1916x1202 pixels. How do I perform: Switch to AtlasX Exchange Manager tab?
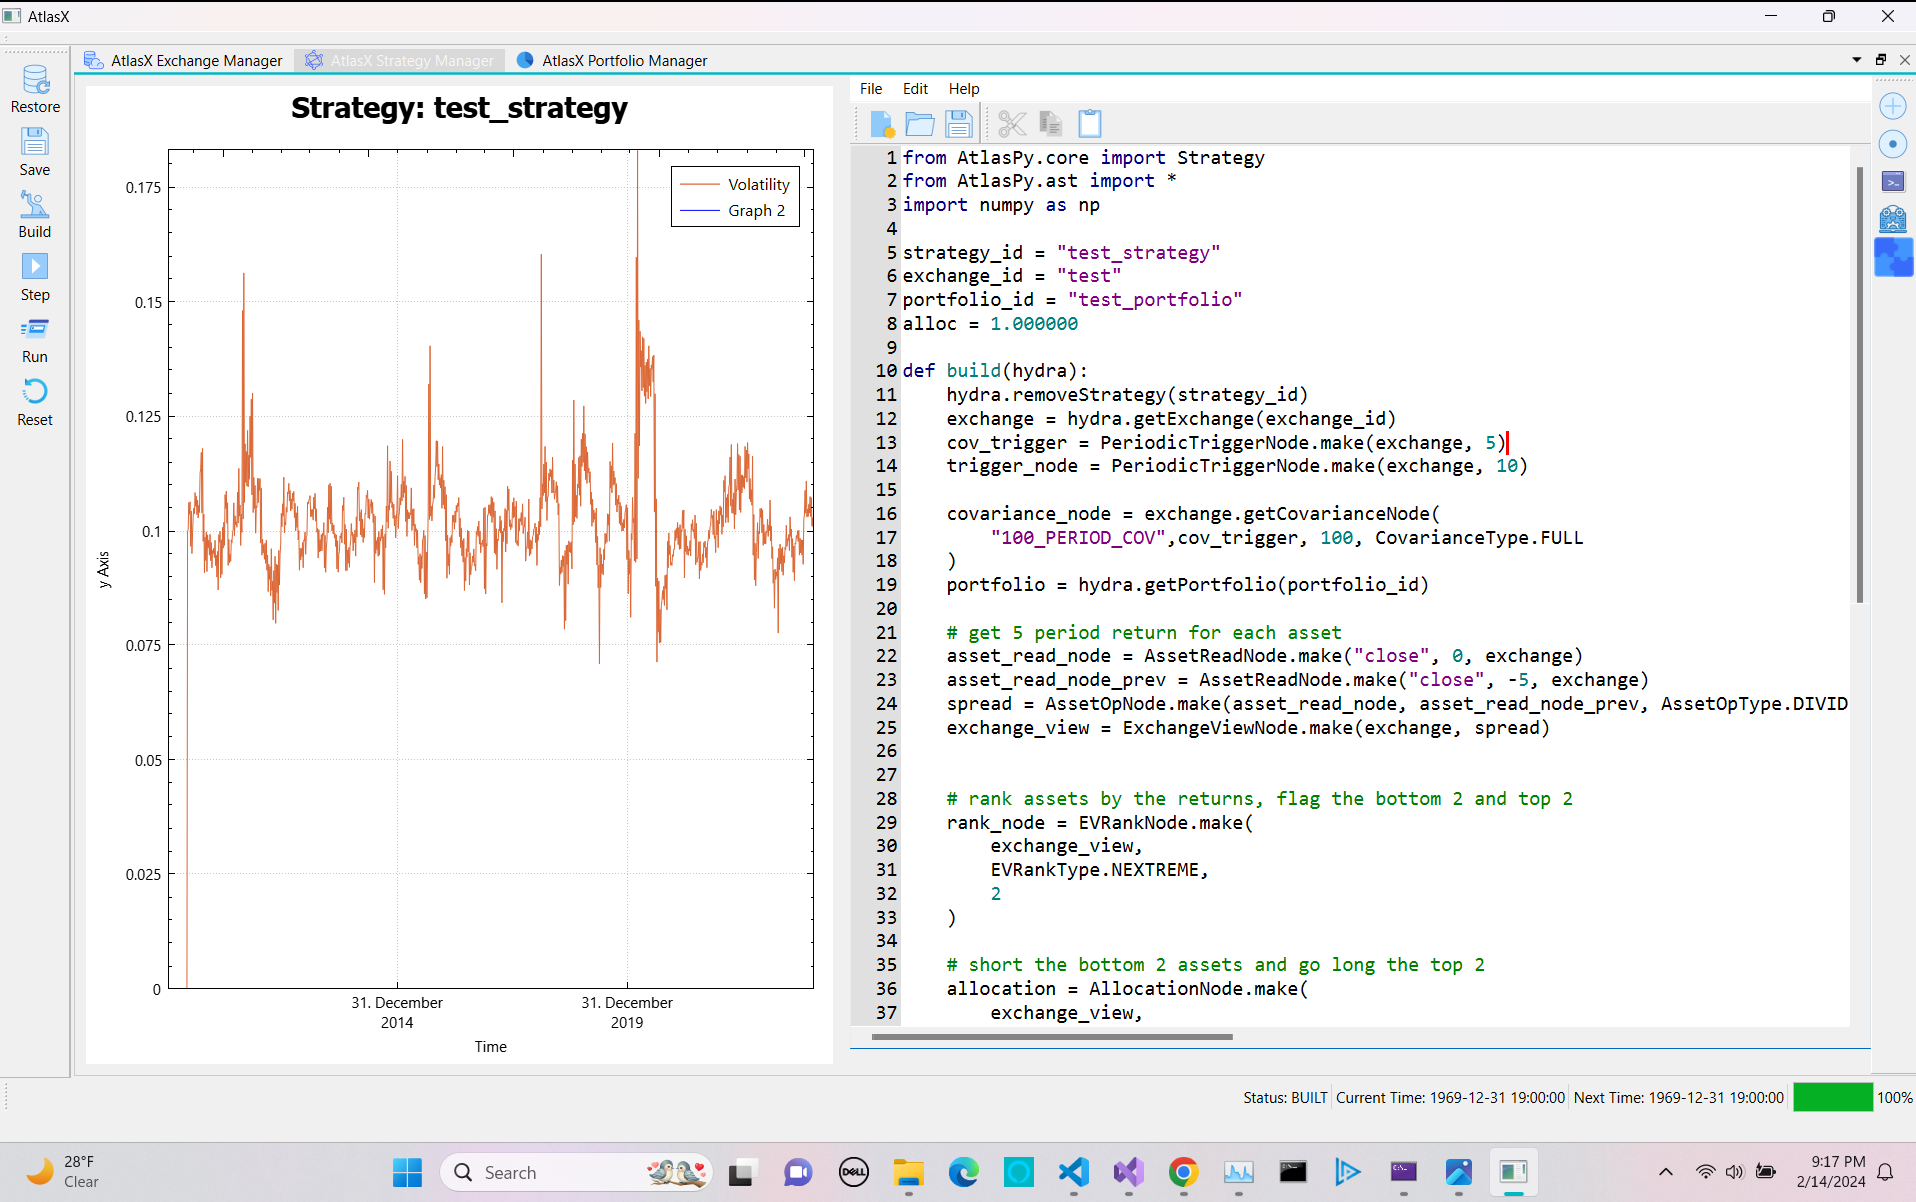(184, 60)
